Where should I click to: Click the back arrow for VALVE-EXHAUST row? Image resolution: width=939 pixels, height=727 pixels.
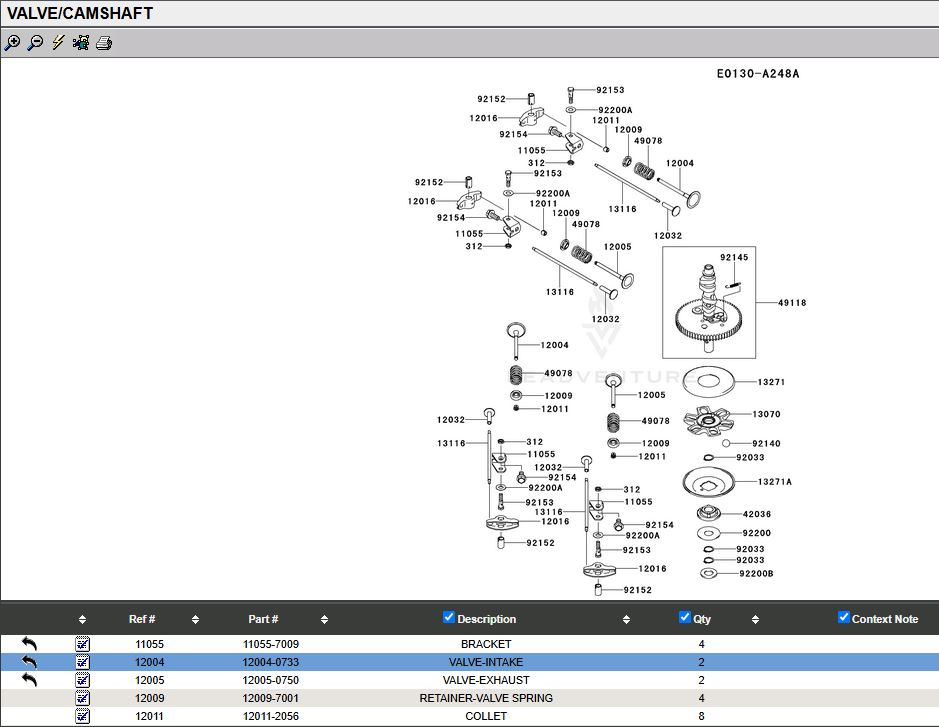coord(29,680)
